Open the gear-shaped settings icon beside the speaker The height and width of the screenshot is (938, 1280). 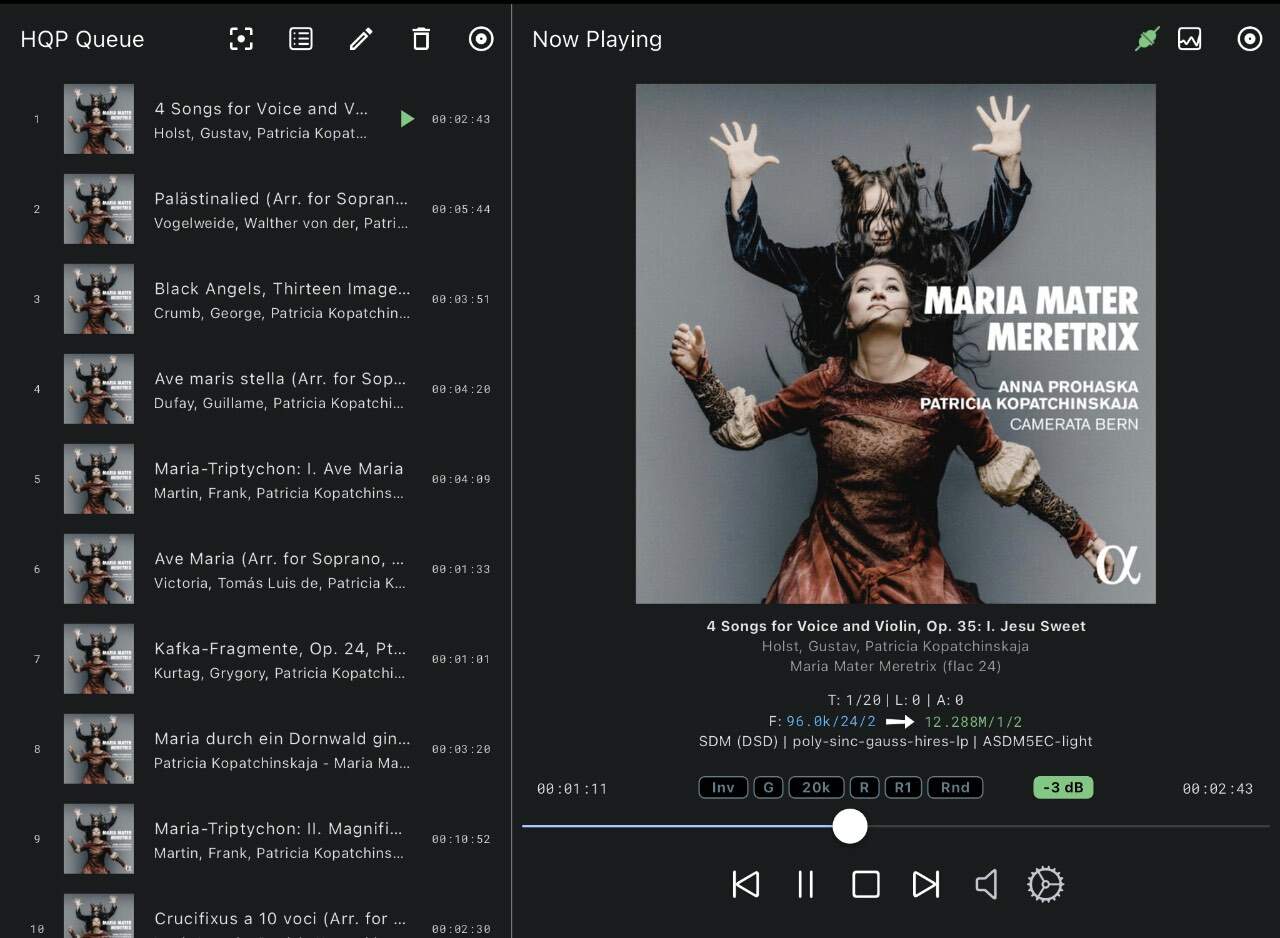(1045, 884)
